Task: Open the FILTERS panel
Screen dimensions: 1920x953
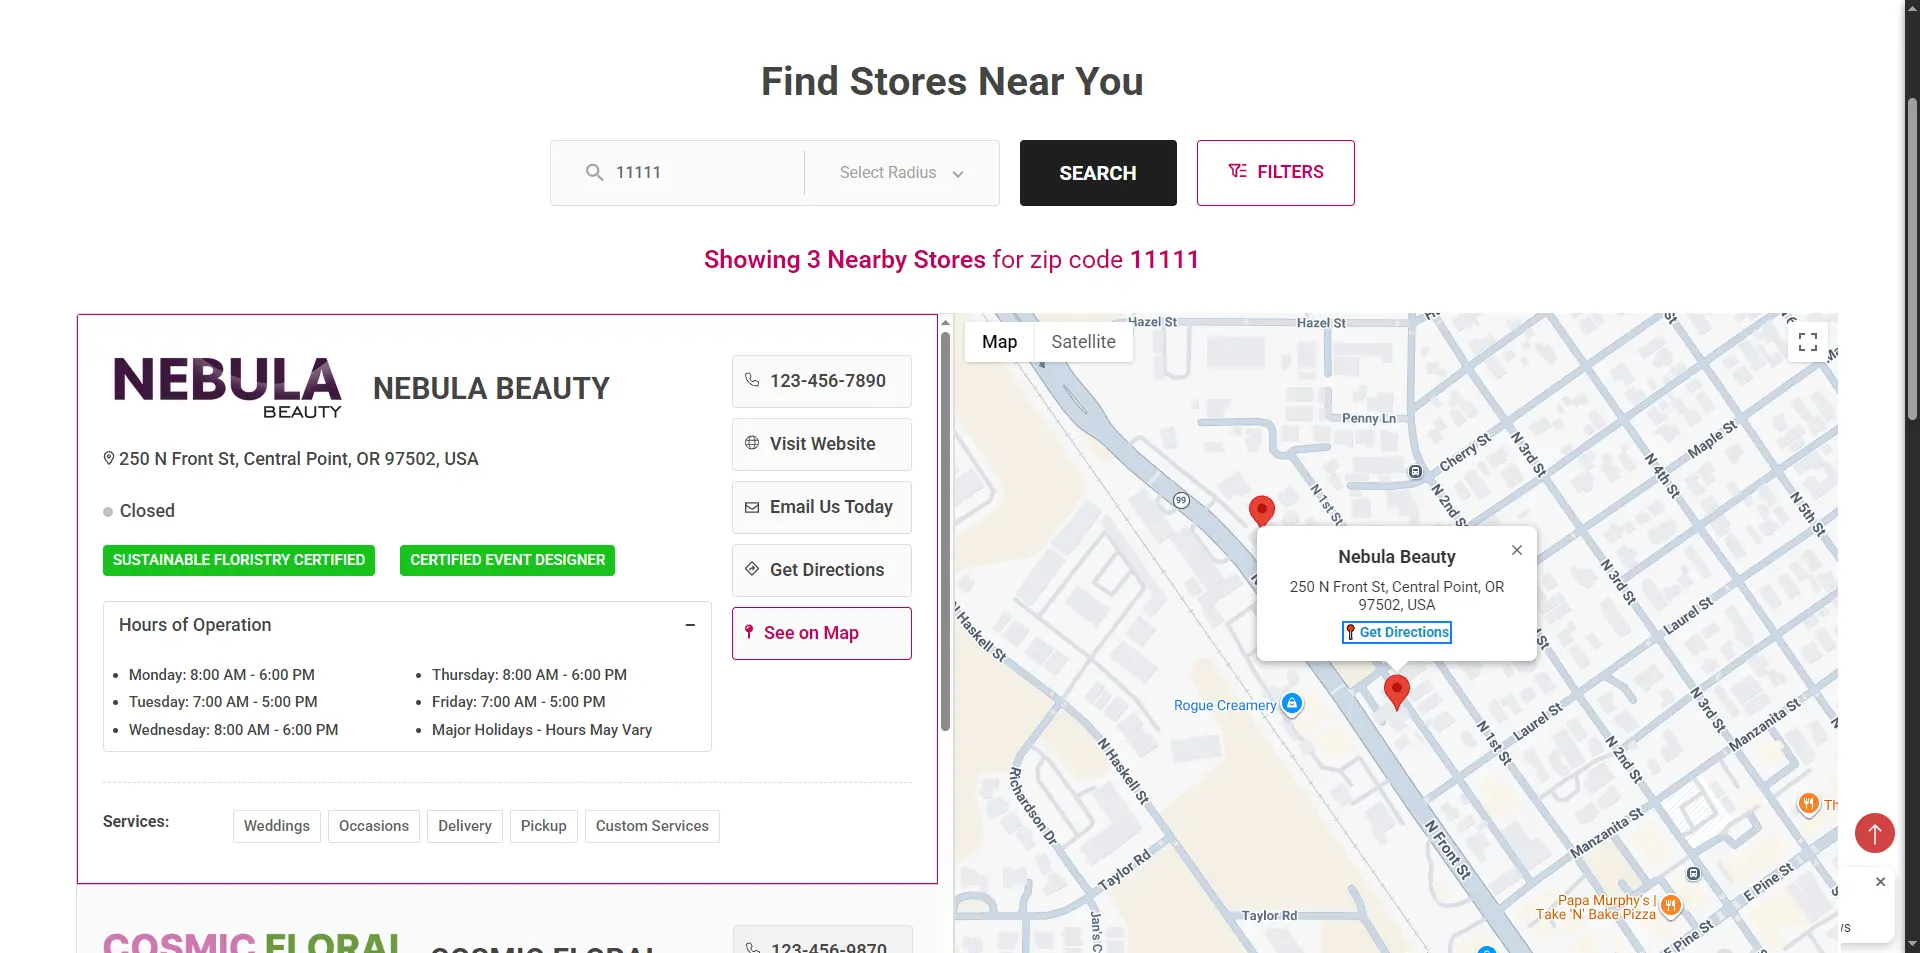Action: point(1275,173)
